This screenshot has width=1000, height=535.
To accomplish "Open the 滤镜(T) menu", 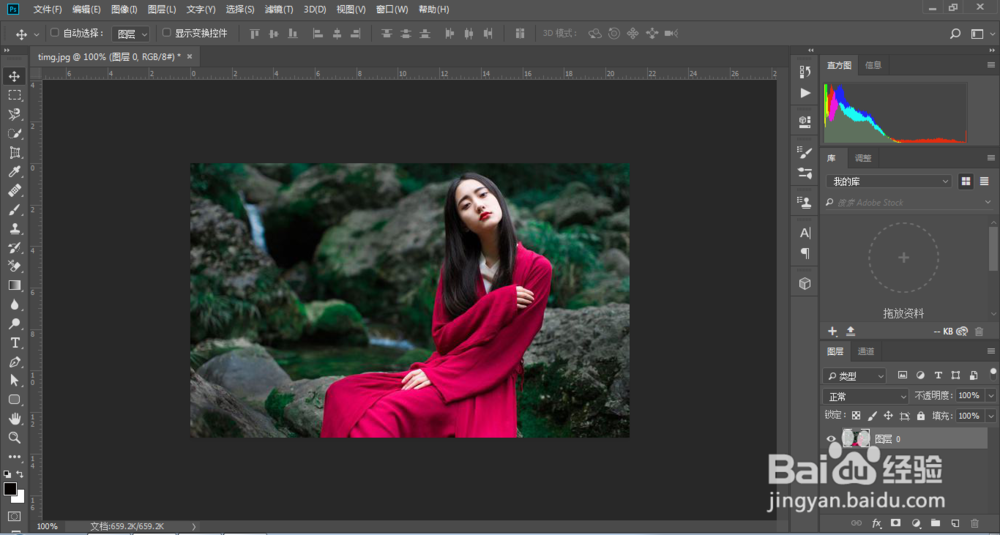I will point(279,10).
